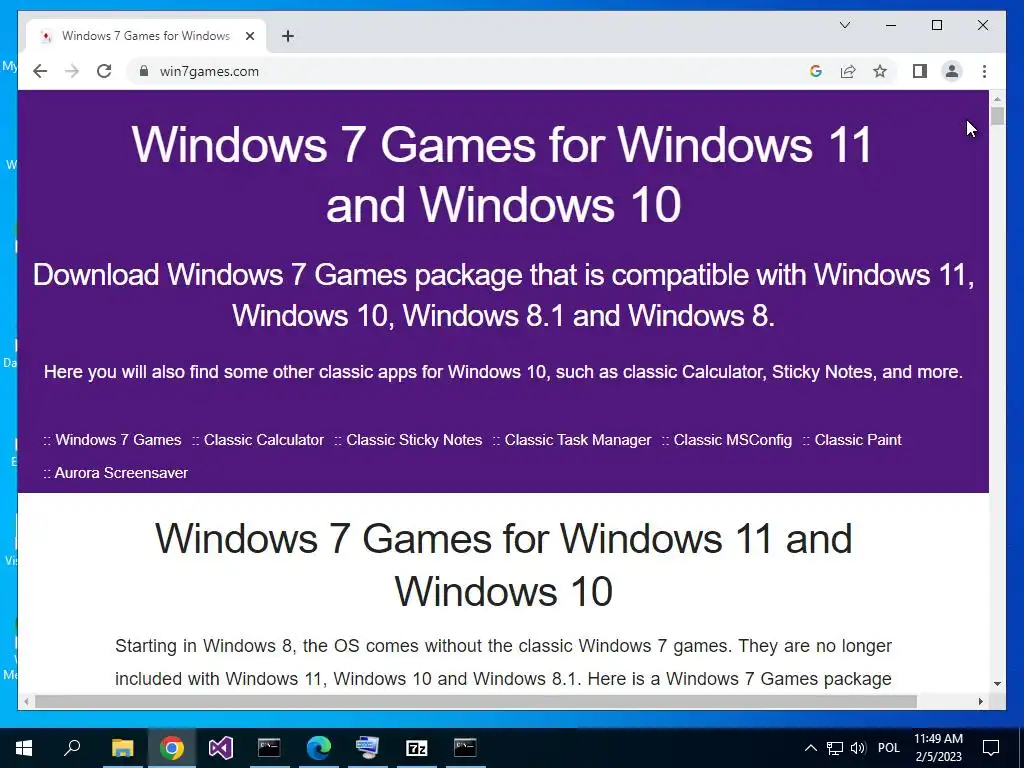
Task: Click the vertical scrollbar up arrow
Action: click(997, 99)
